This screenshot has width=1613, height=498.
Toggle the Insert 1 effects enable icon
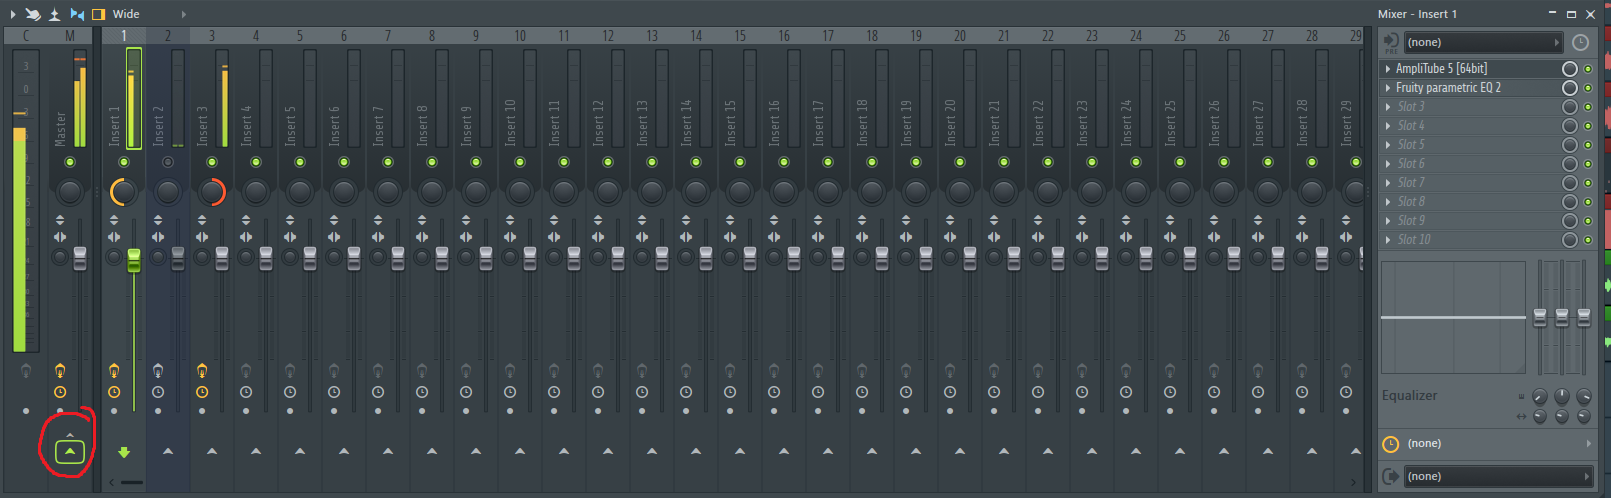click(114, 372)
